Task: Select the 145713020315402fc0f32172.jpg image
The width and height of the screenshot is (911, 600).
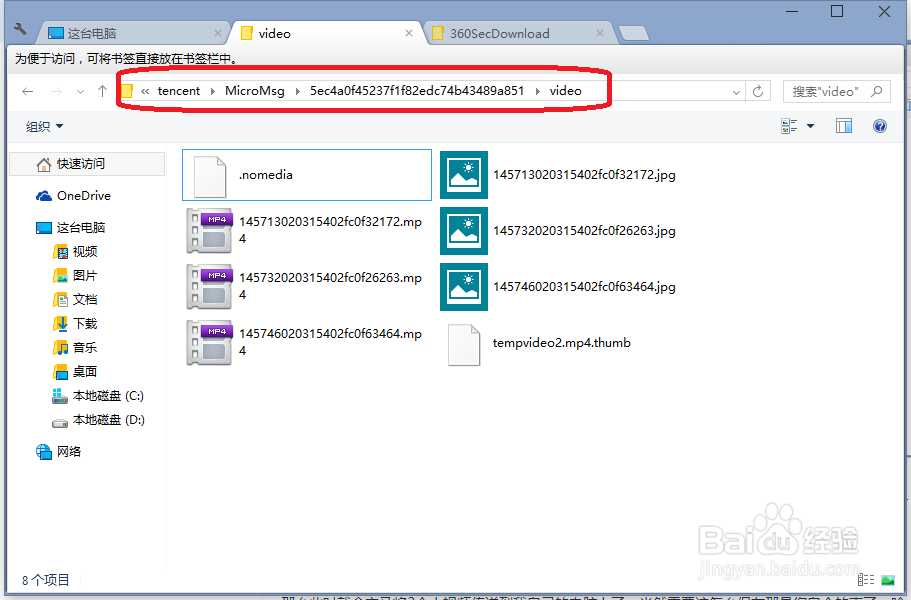Action: pos(559,175)
